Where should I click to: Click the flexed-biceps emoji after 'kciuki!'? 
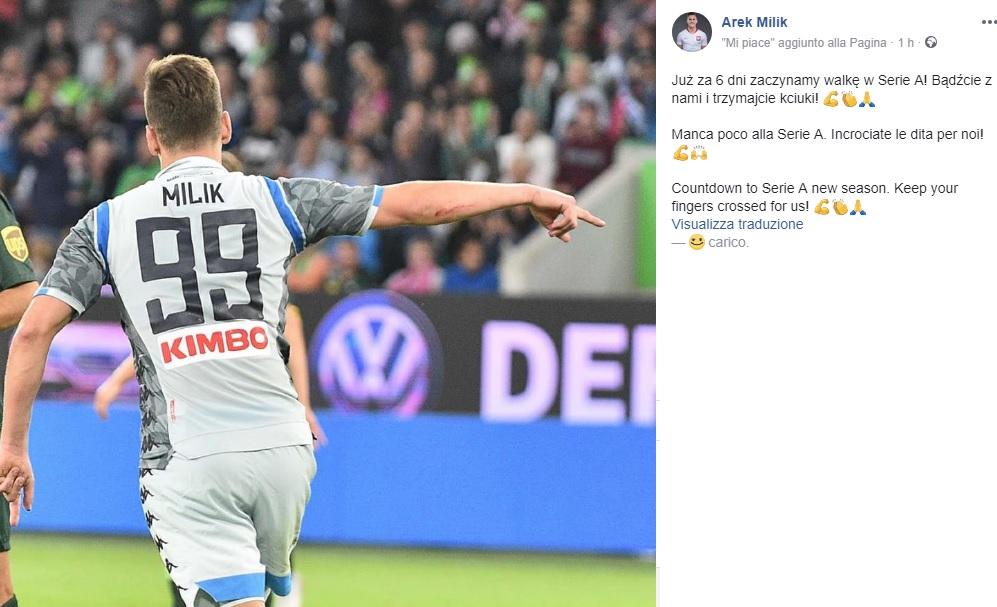(x=830, y=99)
